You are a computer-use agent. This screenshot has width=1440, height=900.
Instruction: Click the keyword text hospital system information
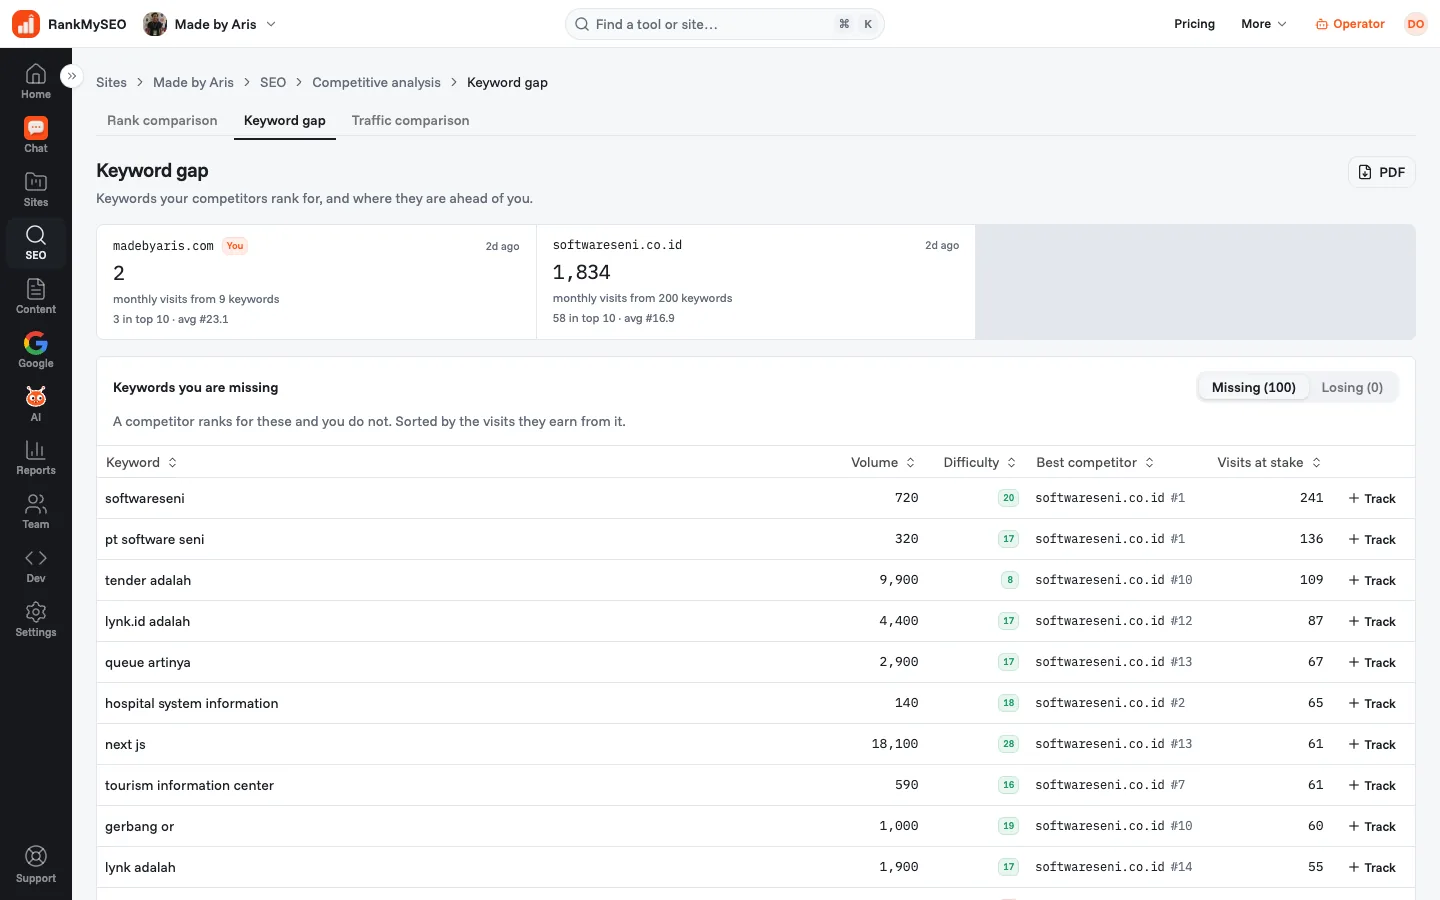(192, 703)
